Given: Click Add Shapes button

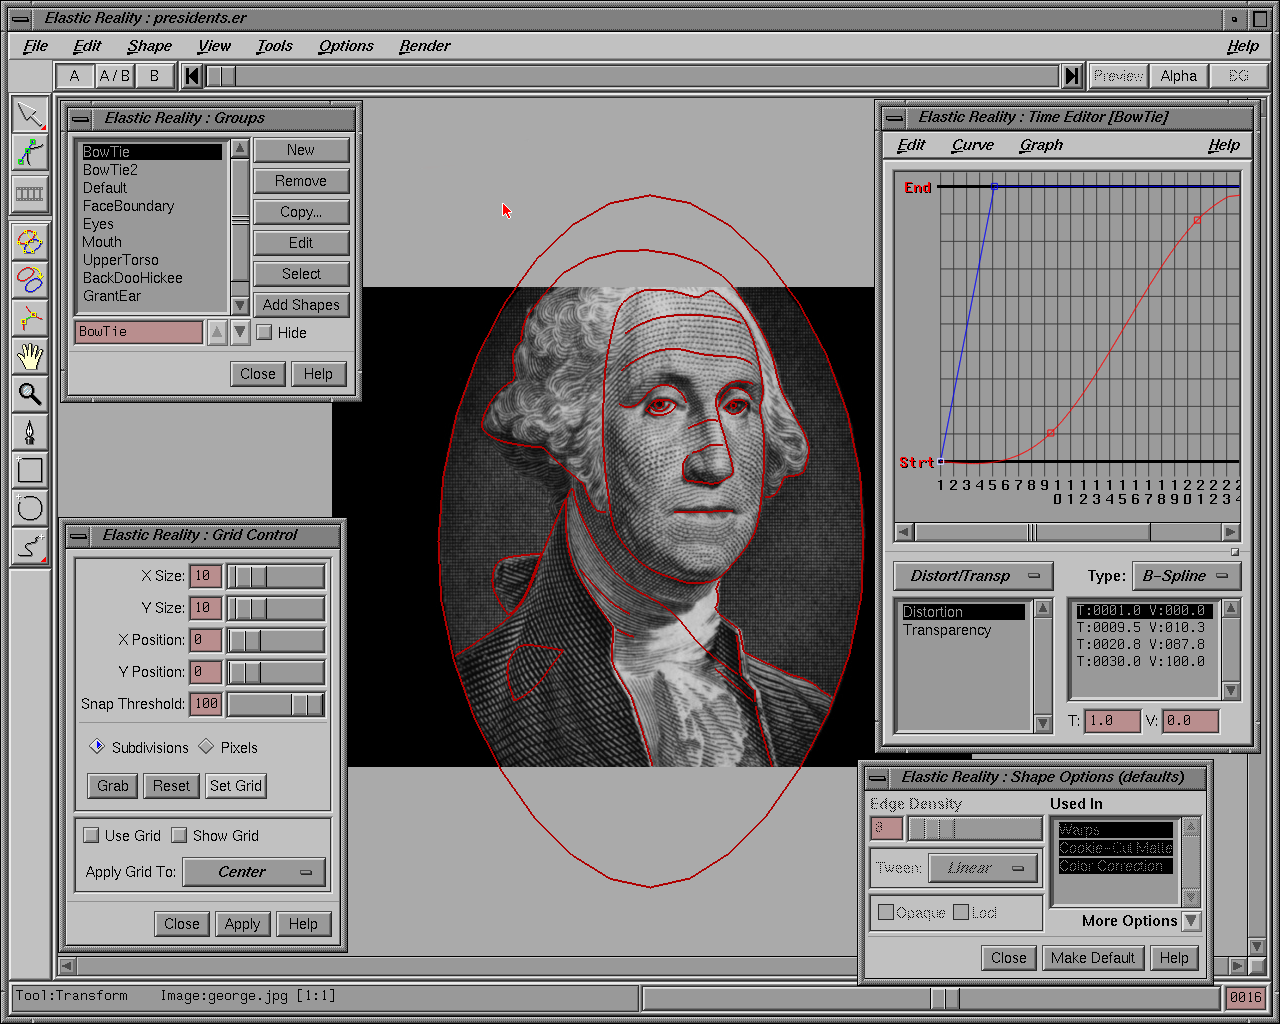Looking at the screenshot, I should 301,305.
